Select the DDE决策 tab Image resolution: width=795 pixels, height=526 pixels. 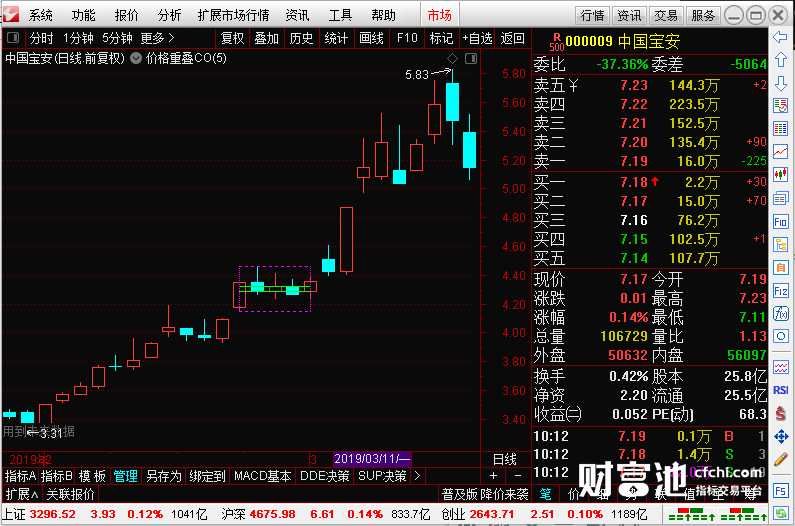(325, 476)
